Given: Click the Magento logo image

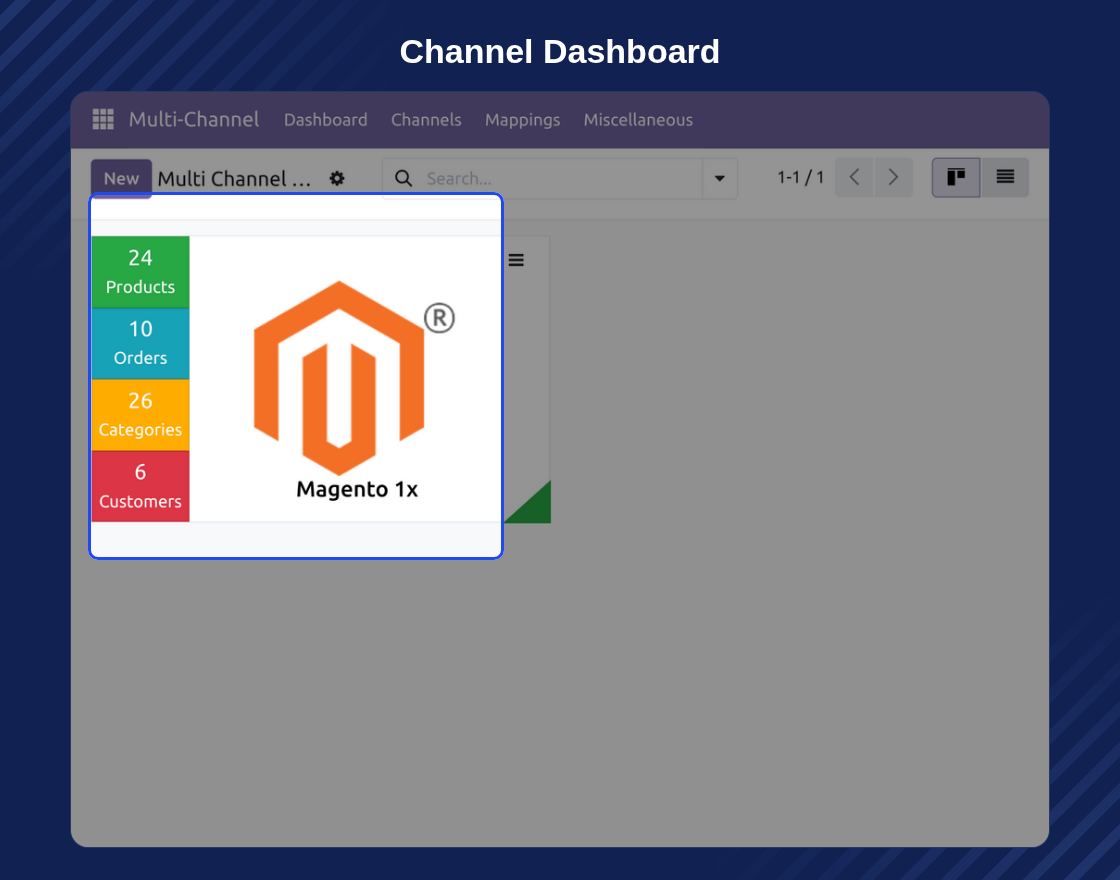Looking at the screenshot, I should click(x=353, y=377).
